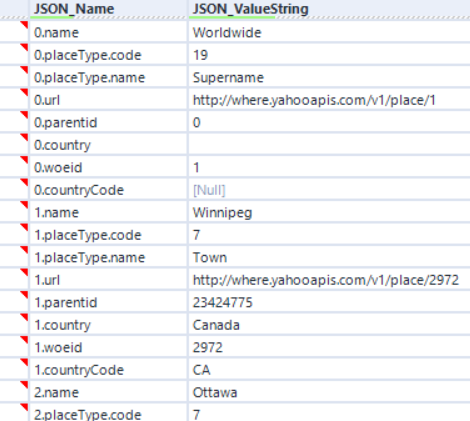Viewport: 470px width, 421px height.
Task: Click the 0.placeType.code cell
Action: tap(108, 55)
